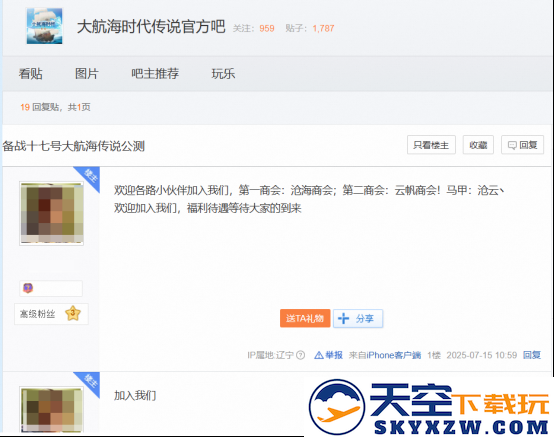Click the timestamp 2025-07-15 10:59

point(482,355)
